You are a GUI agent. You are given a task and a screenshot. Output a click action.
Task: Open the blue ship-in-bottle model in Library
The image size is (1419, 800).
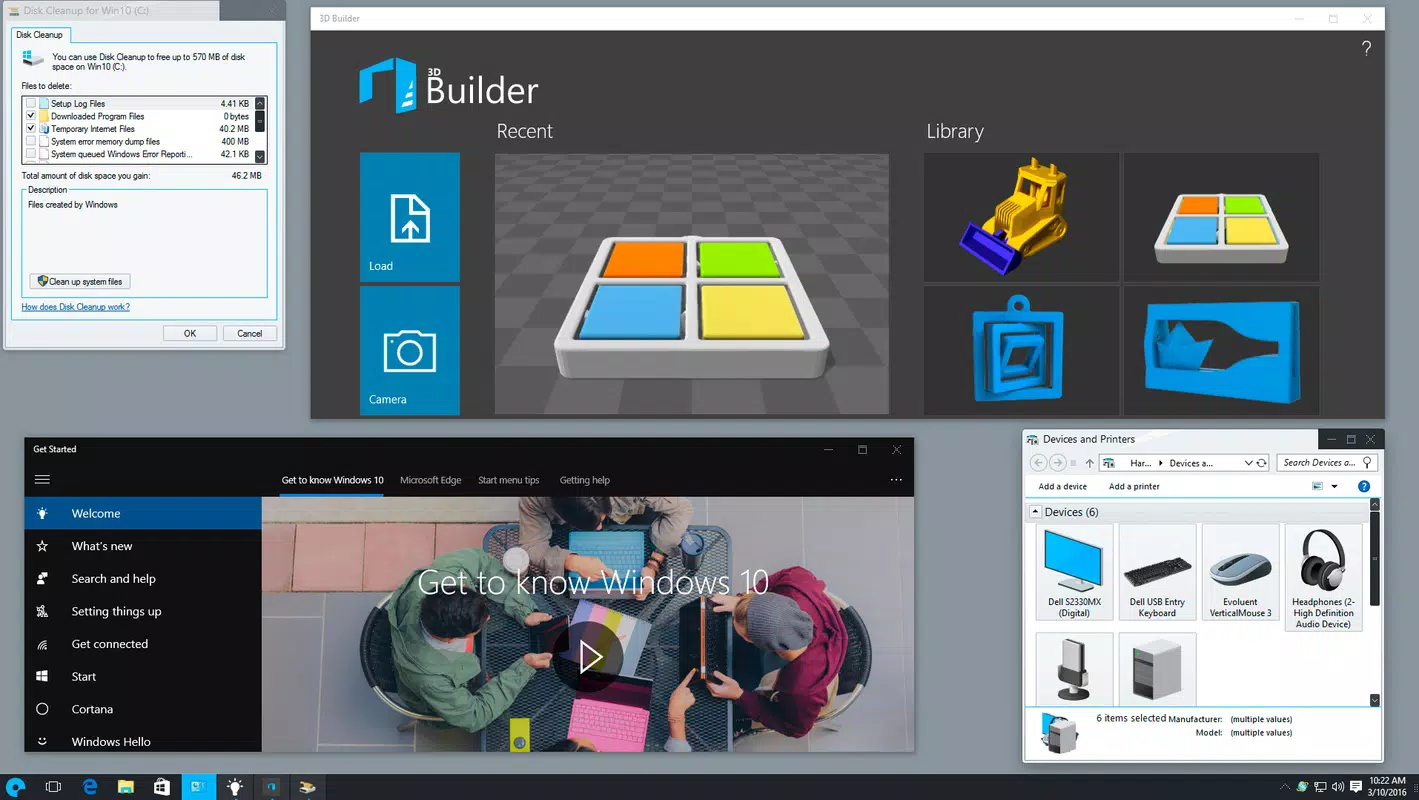1221,350
